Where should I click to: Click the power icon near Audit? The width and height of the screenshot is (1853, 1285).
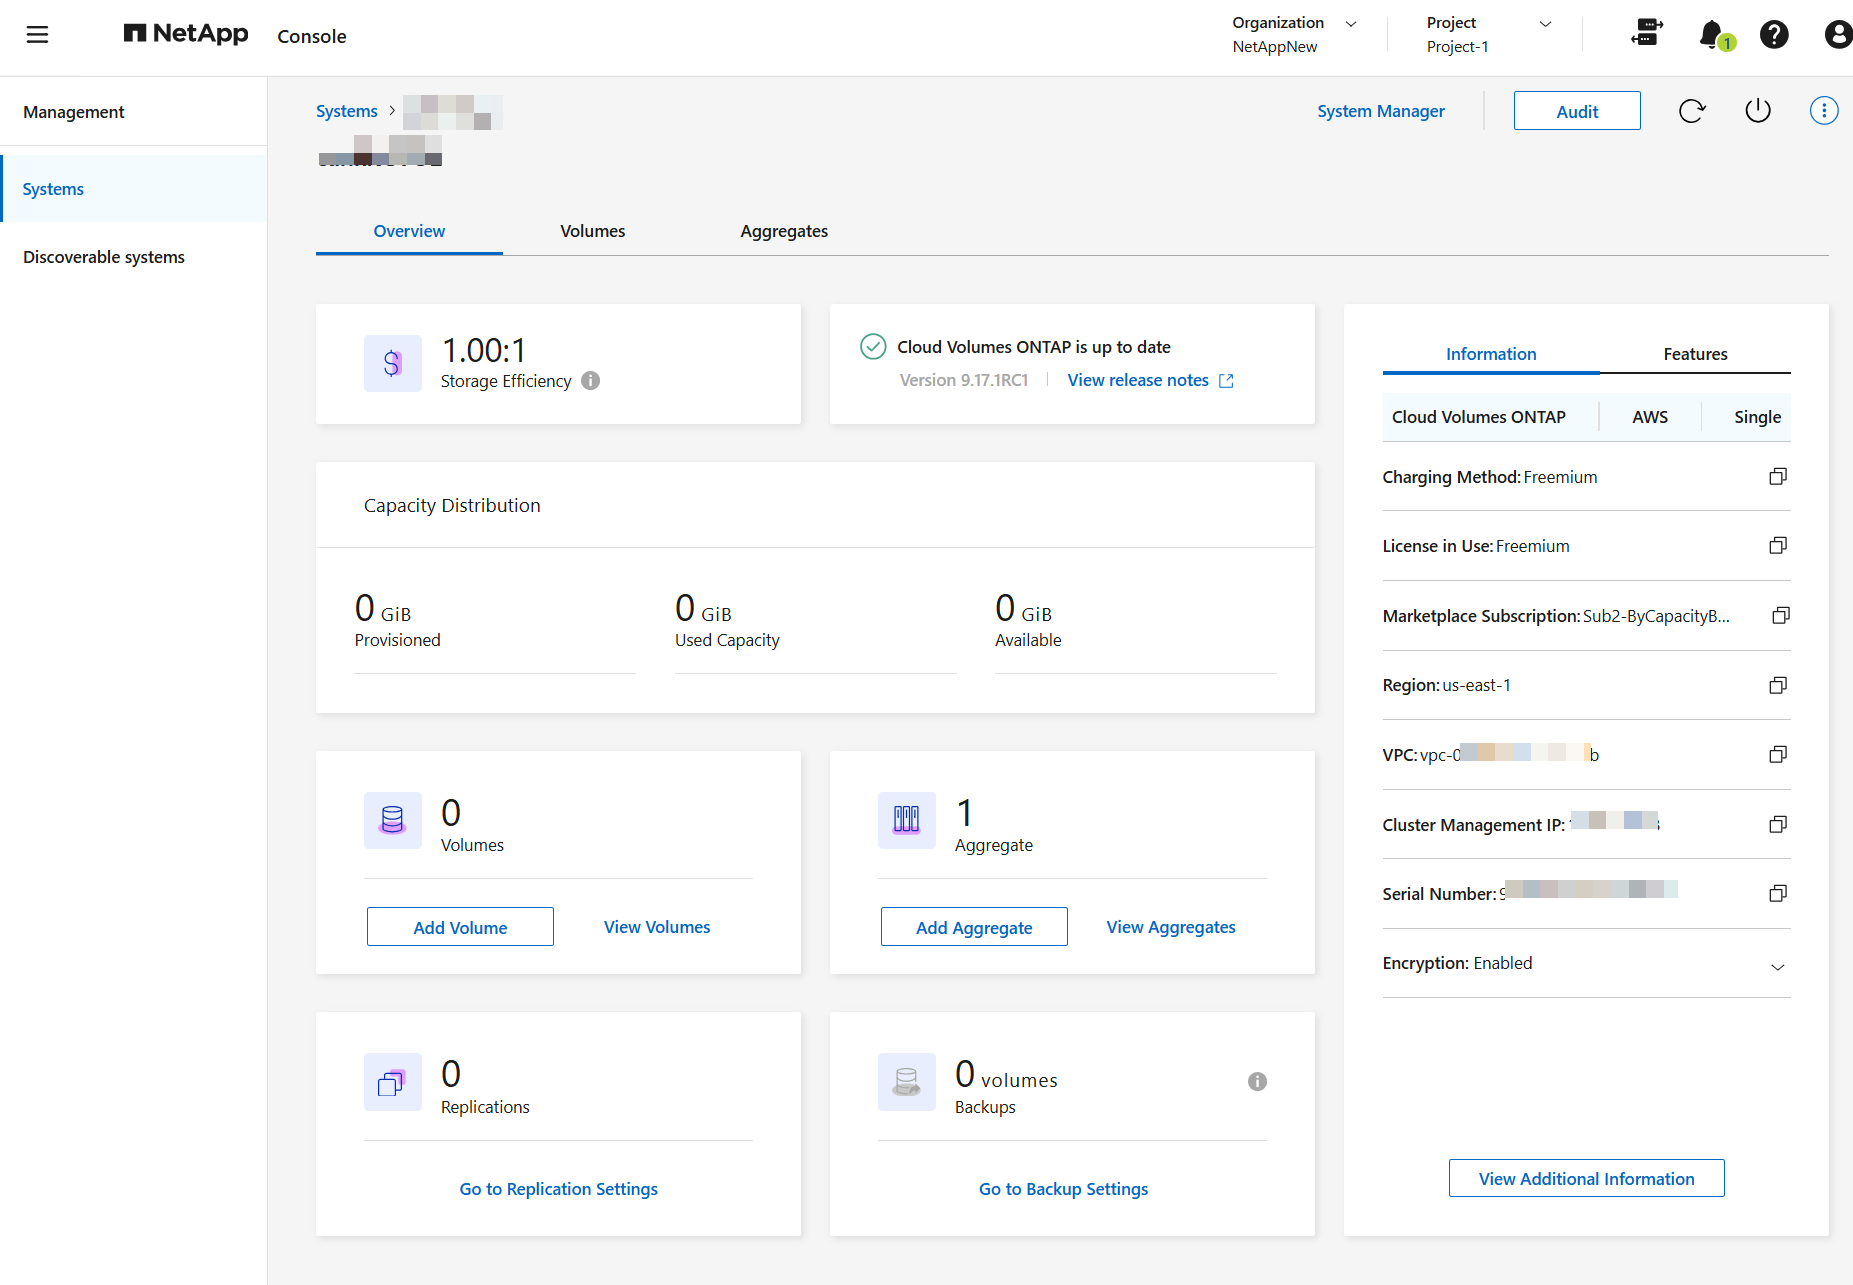(1757, 111)
